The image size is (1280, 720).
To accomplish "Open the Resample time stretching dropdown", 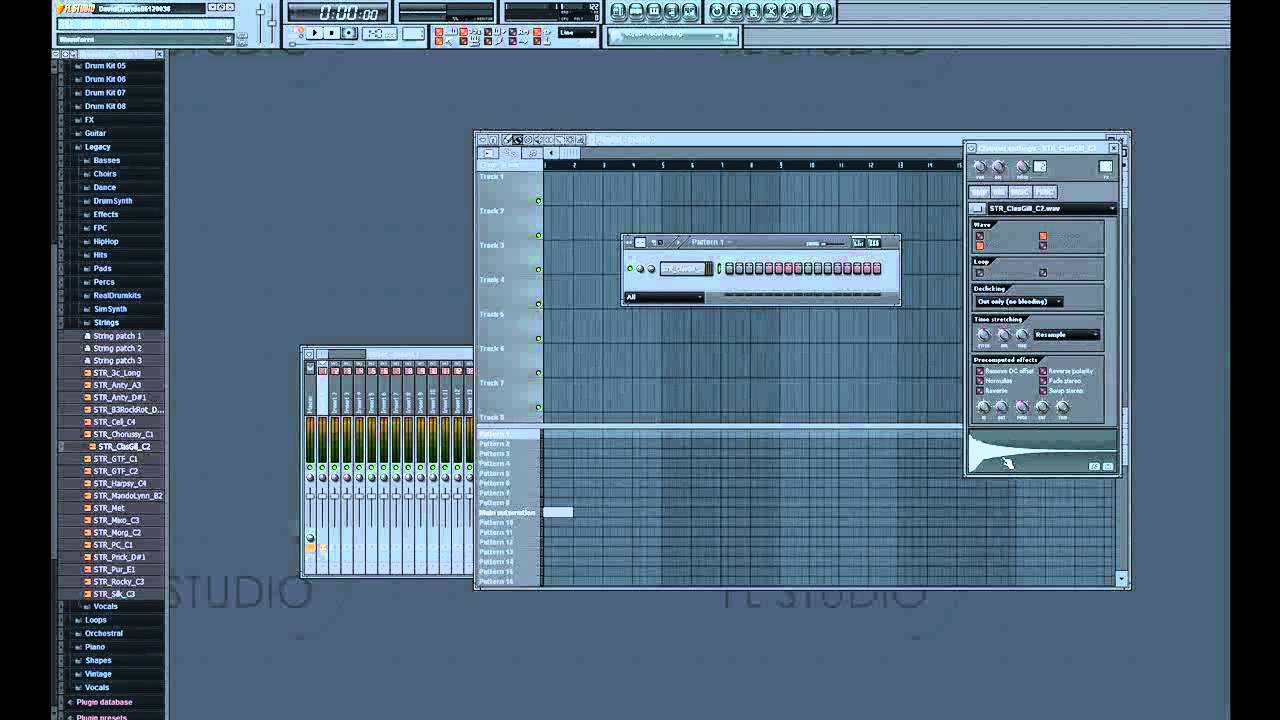I will (1067, 334).
